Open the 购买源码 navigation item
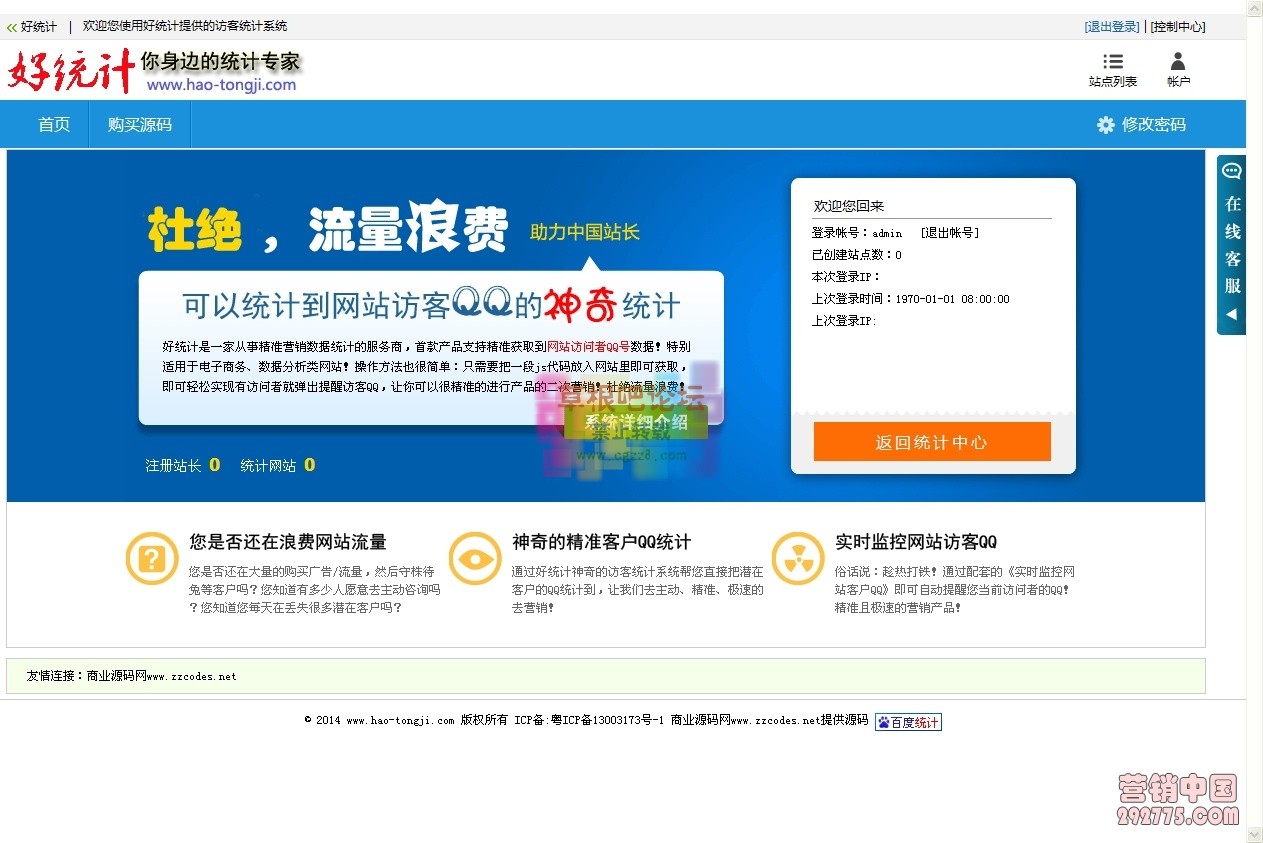1263x843 pixels. pos(139,123)
